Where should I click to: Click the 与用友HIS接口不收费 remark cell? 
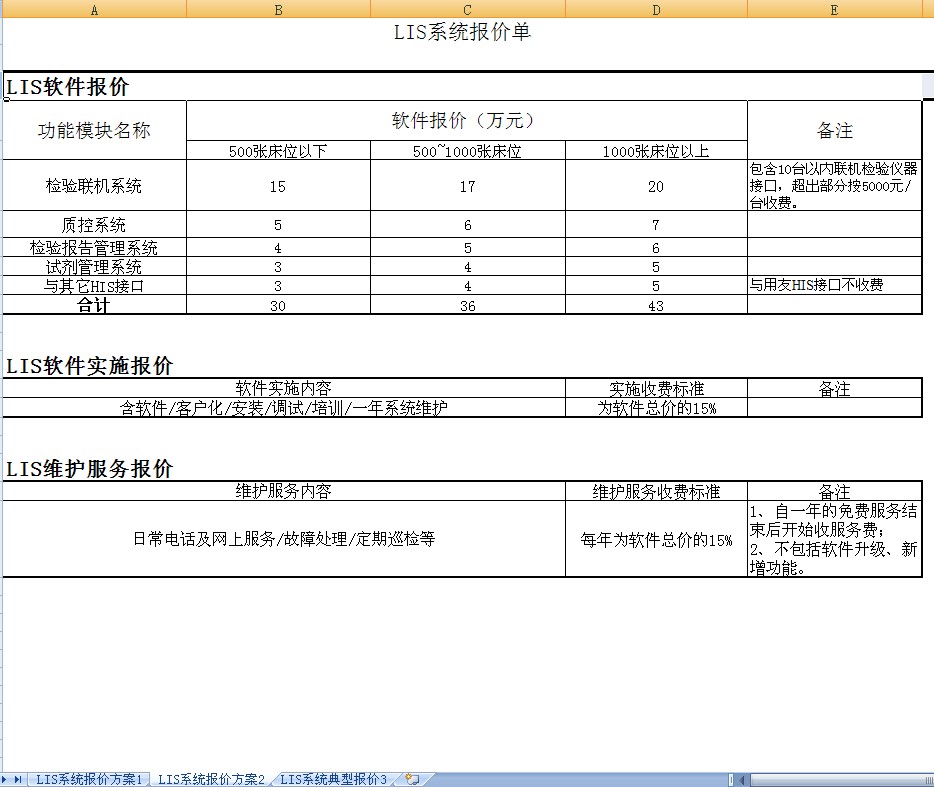point(834,285)
